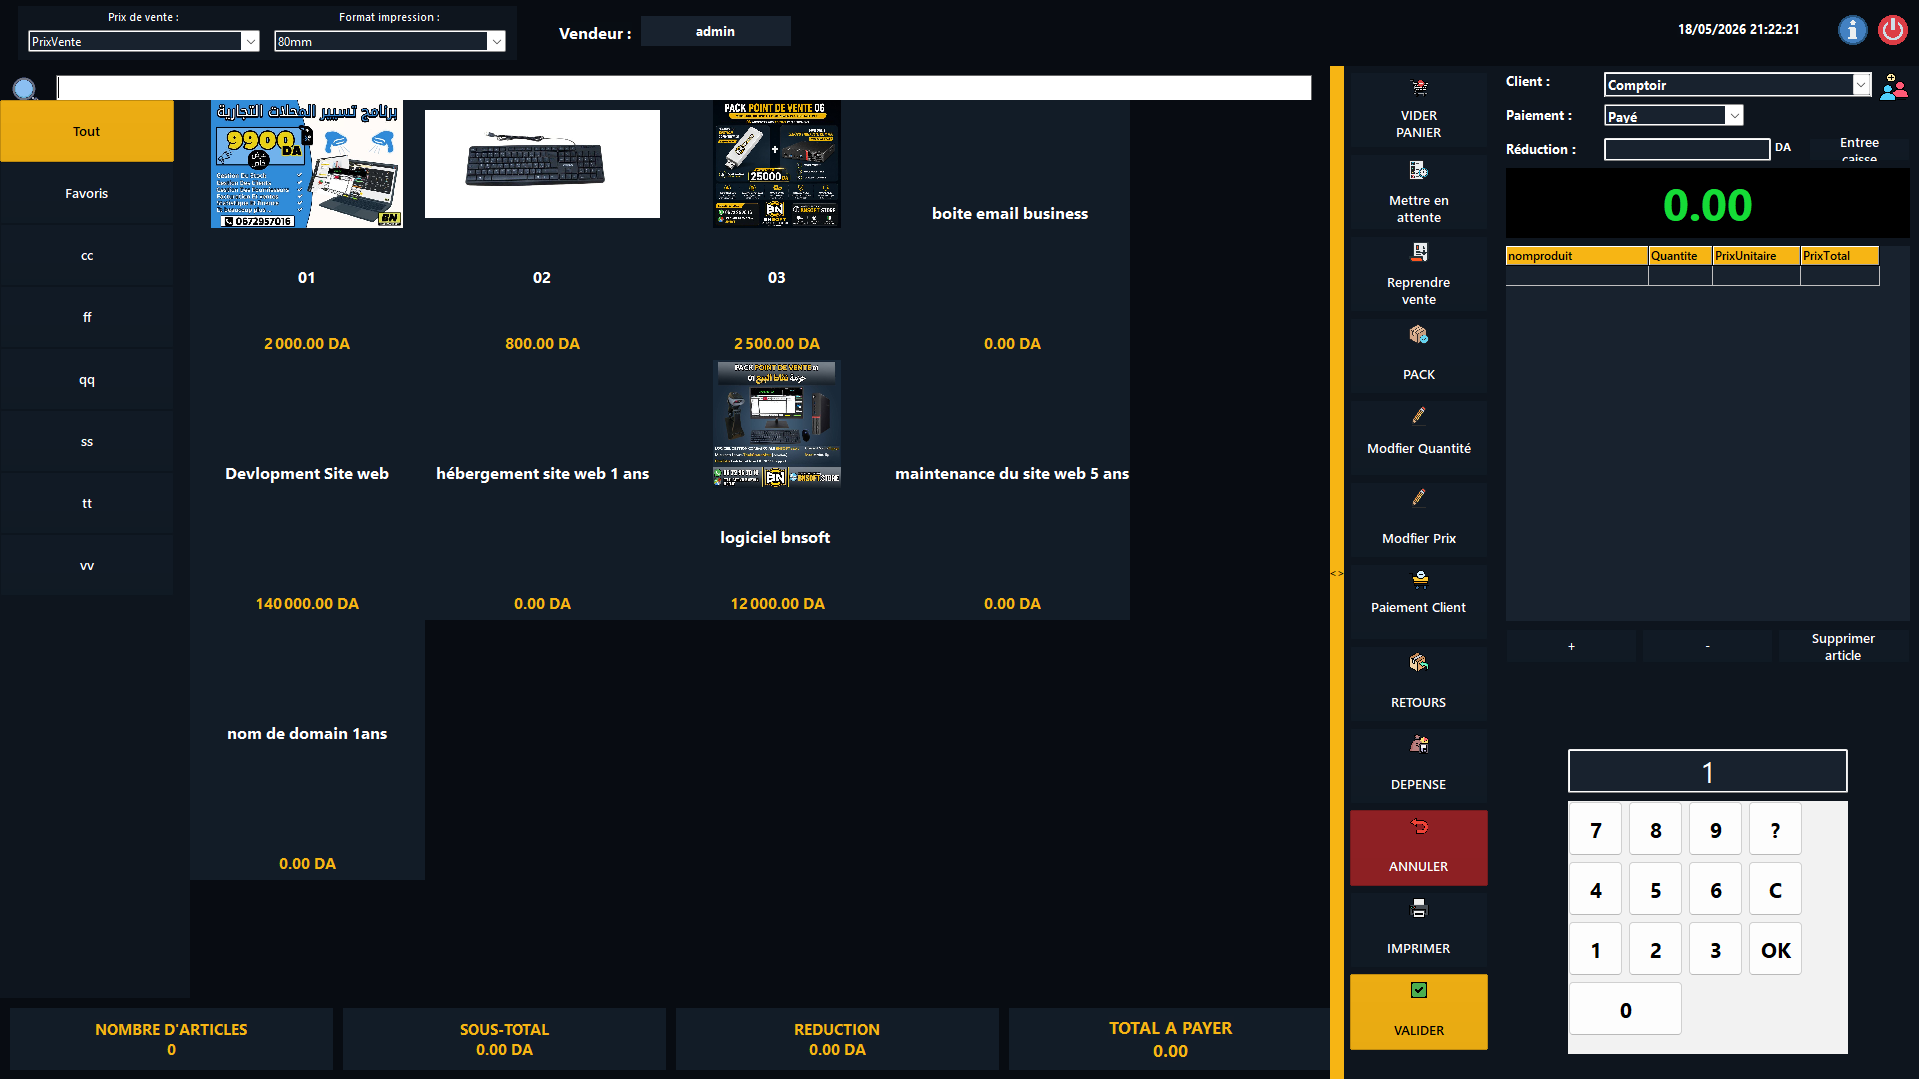This screenshot has width=1919, height=1079.
Task: Click the plus quantity button
Action: 1571,646
